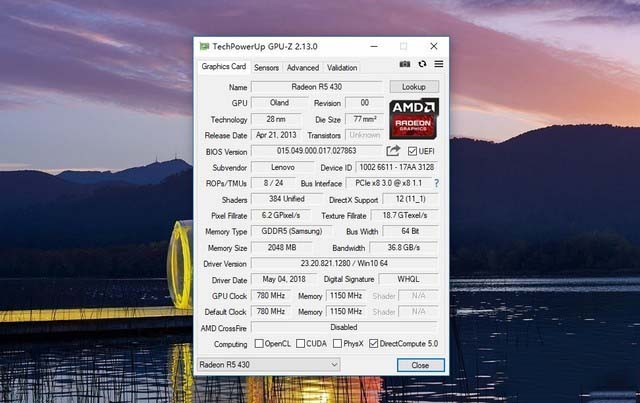Click the Lookup button

pos(414,87)
